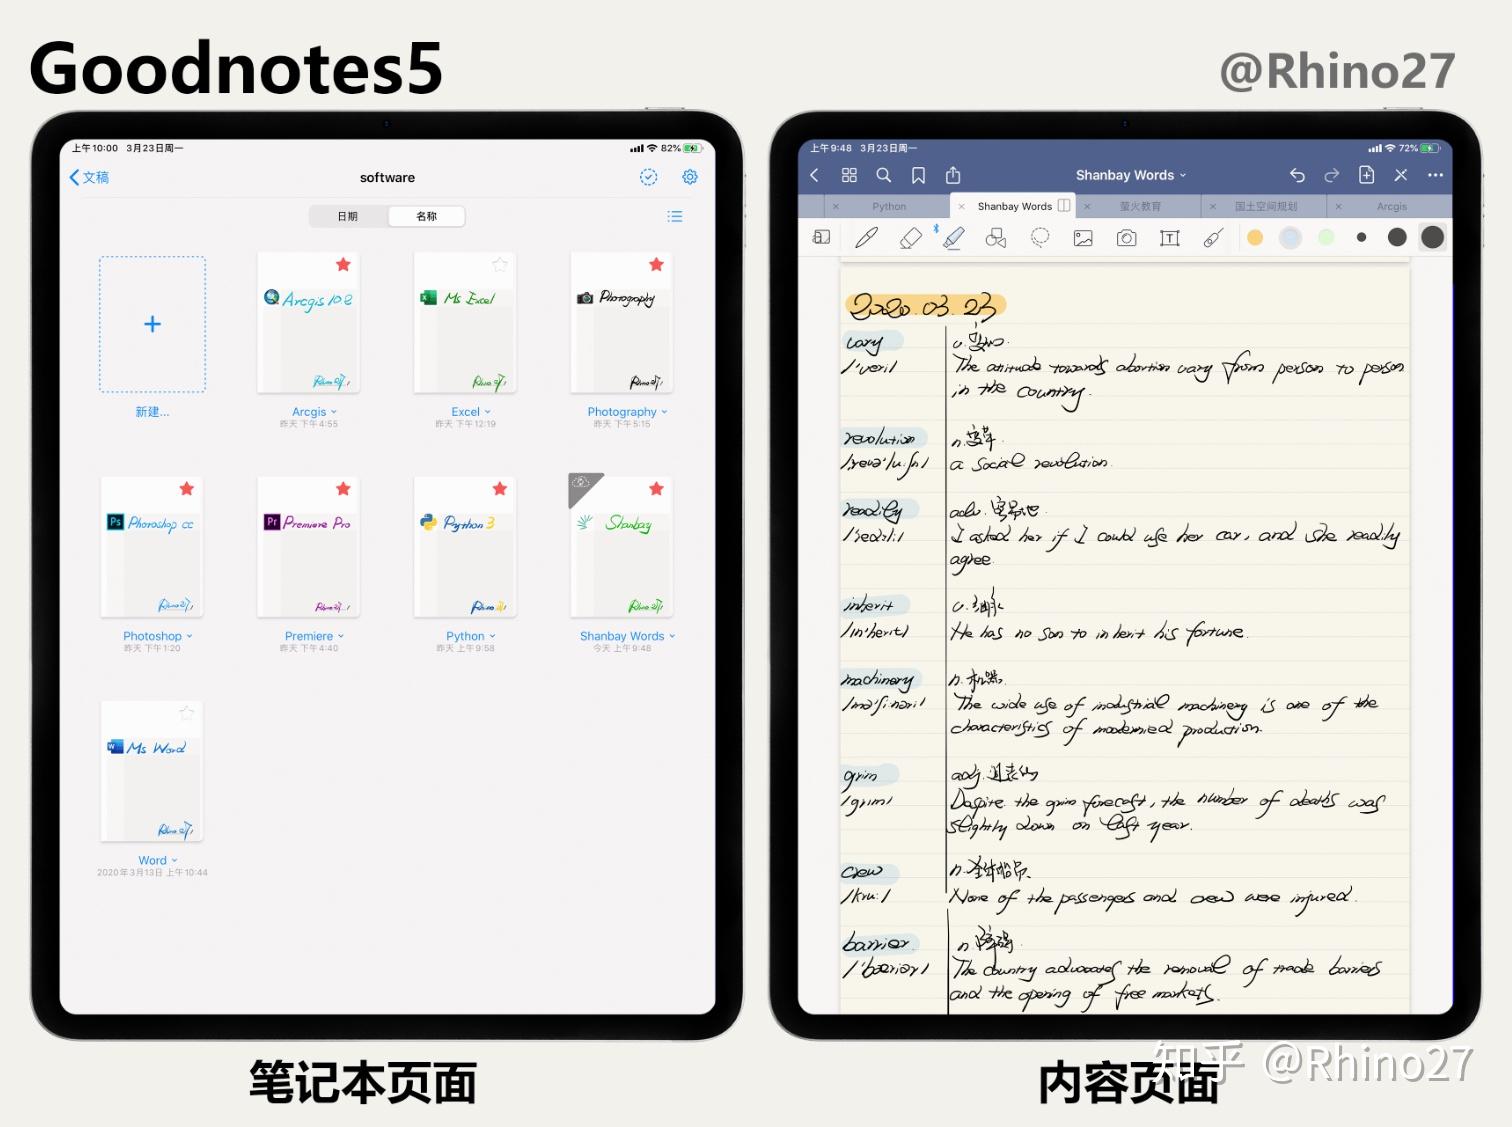
Task: Open the image insertion tool
Action: (1083, 238)
